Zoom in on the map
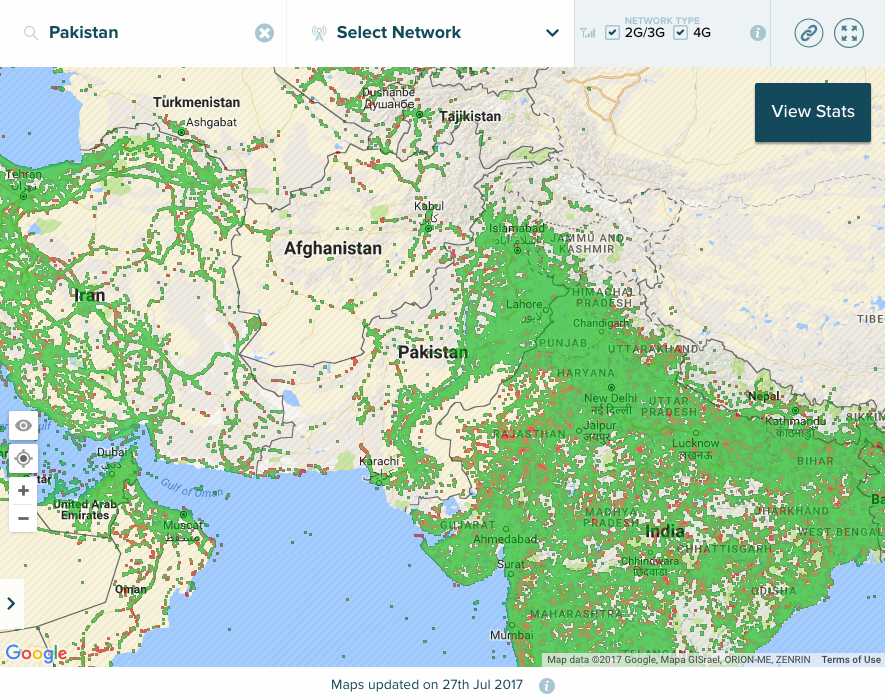 23,491
